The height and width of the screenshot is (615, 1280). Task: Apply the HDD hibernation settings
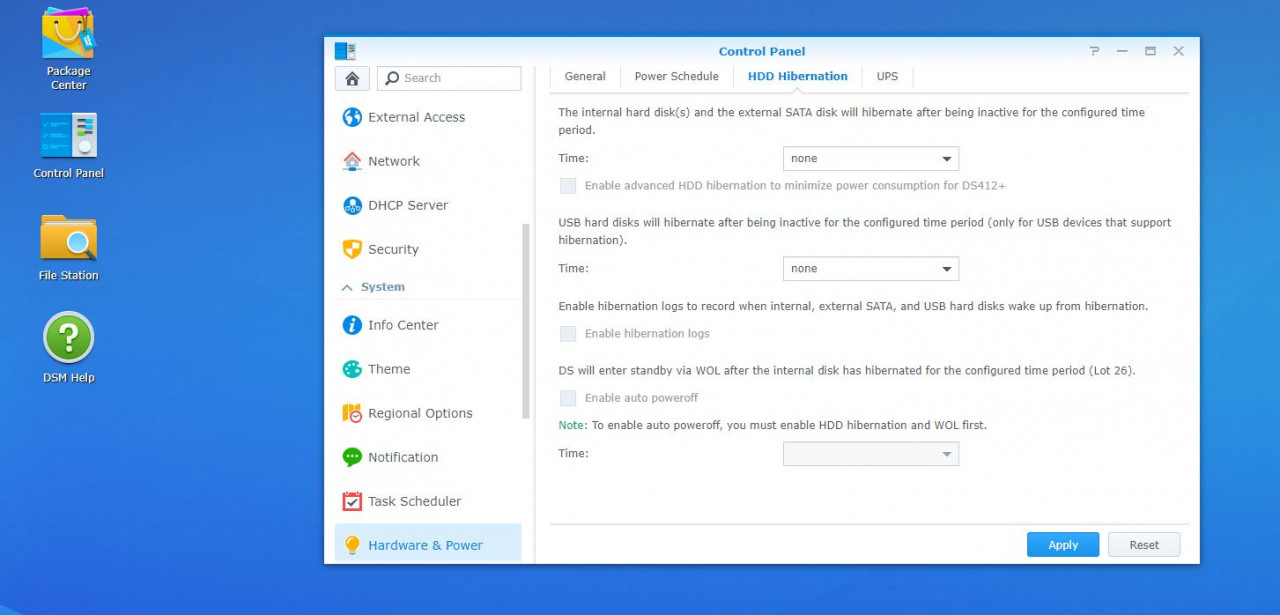1062,544
